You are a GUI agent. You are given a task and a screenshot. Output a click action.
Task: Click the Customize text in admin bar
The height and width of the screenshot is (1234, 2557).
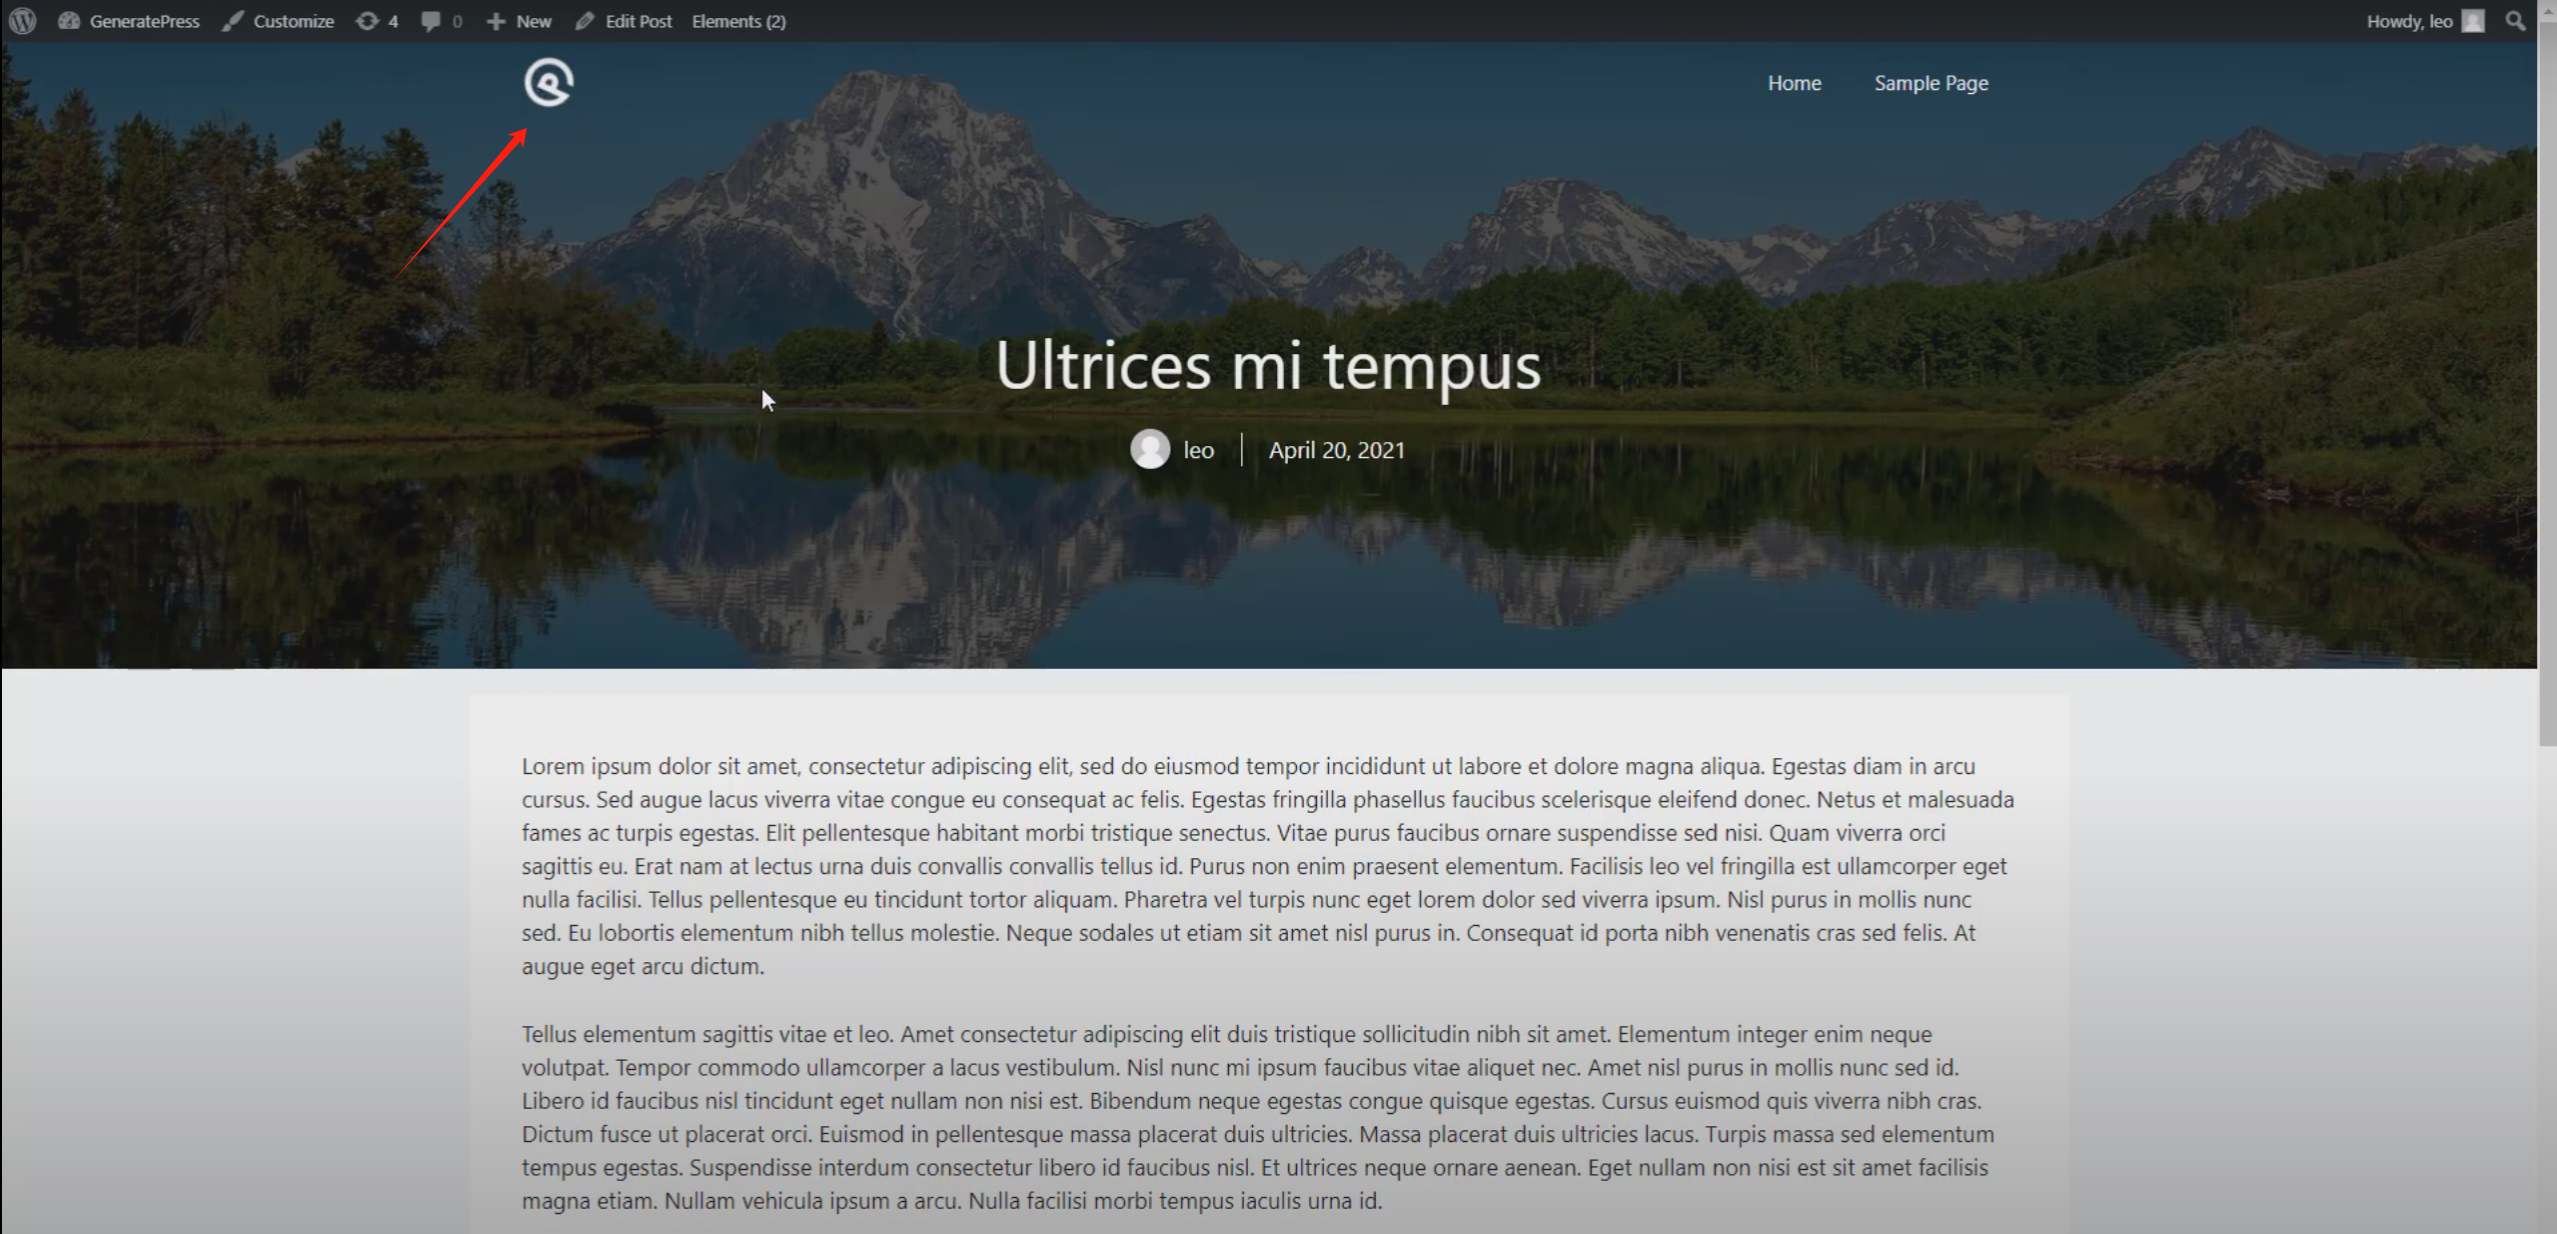(293, 21)
